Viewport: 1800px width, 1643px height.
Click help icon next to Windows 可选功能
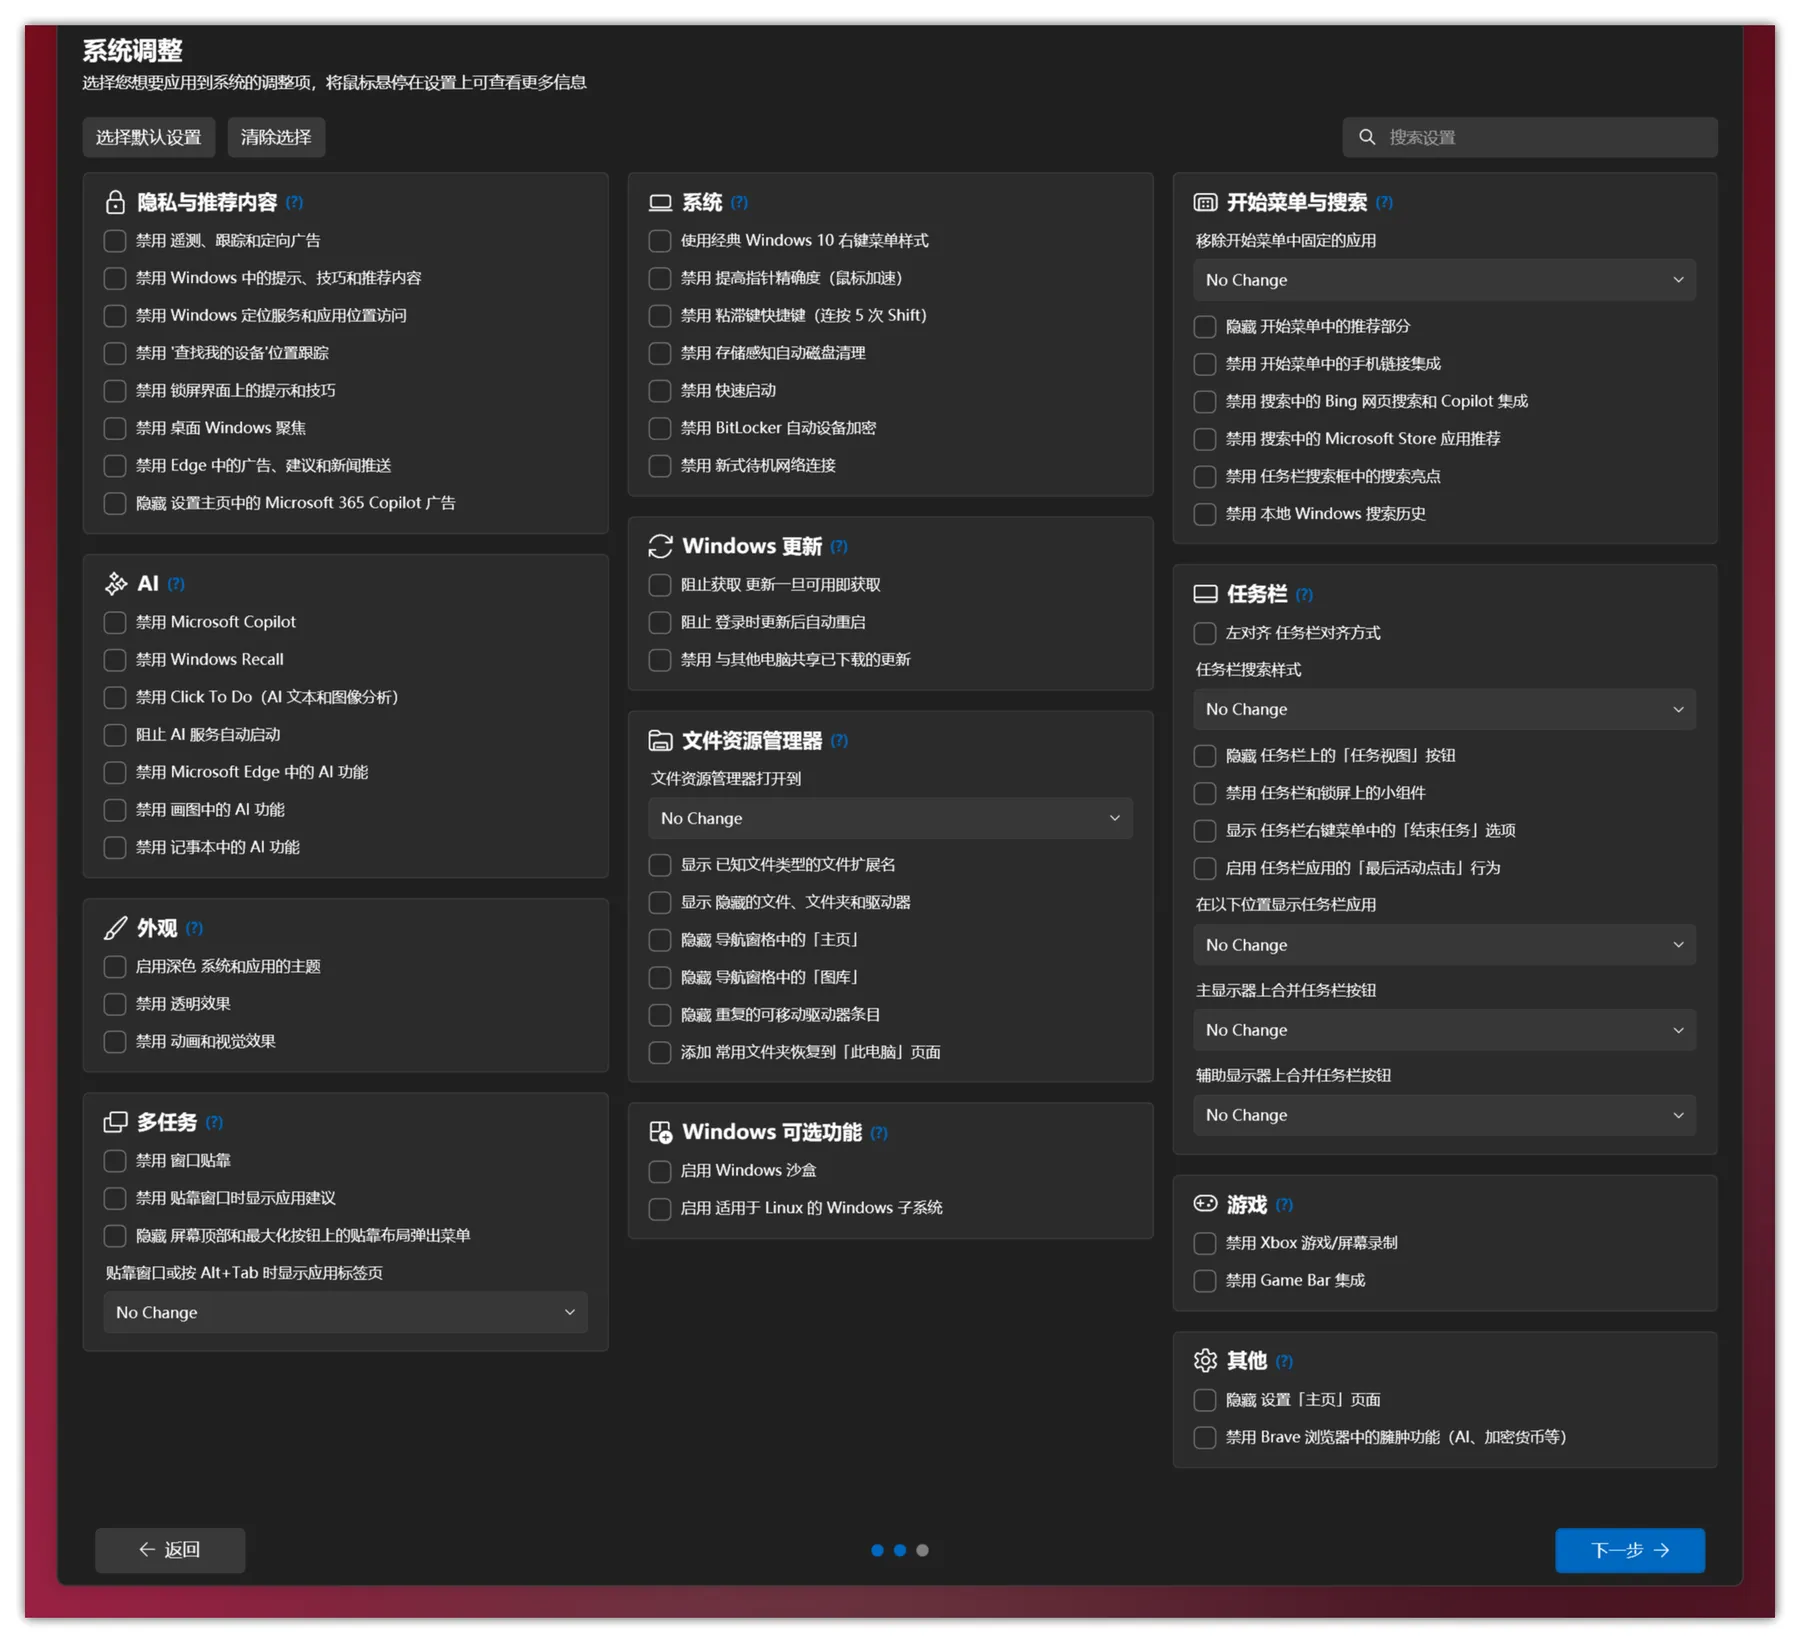[879, 1133]
